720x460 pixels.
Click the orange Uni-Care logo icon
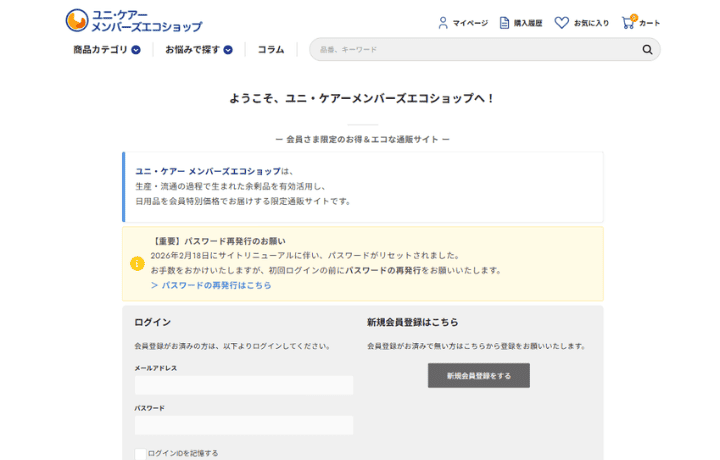coord(77,20)
